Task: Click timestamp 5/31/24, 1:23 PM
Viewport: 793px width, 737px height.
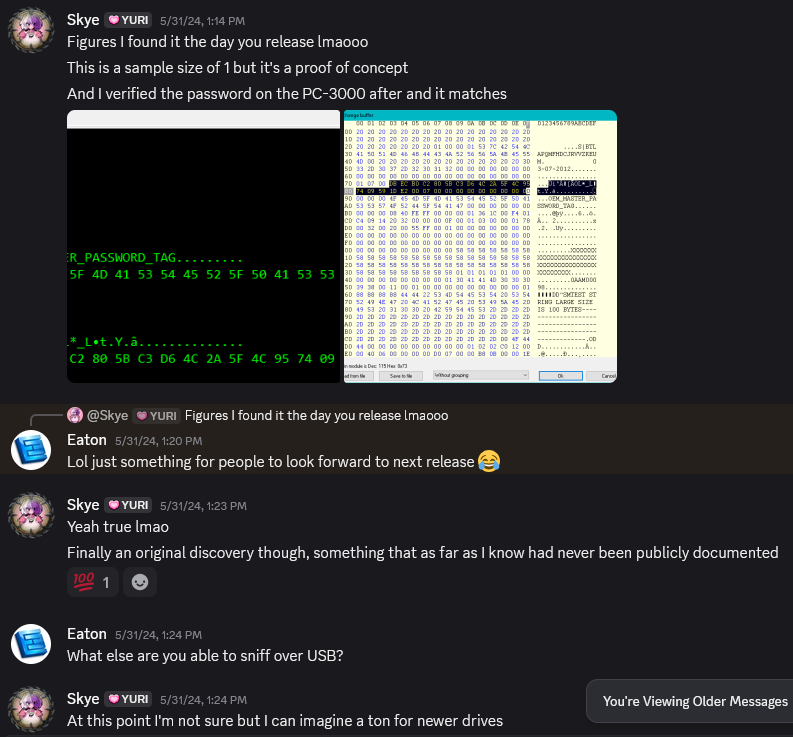Action: click(x=203, y=506)
